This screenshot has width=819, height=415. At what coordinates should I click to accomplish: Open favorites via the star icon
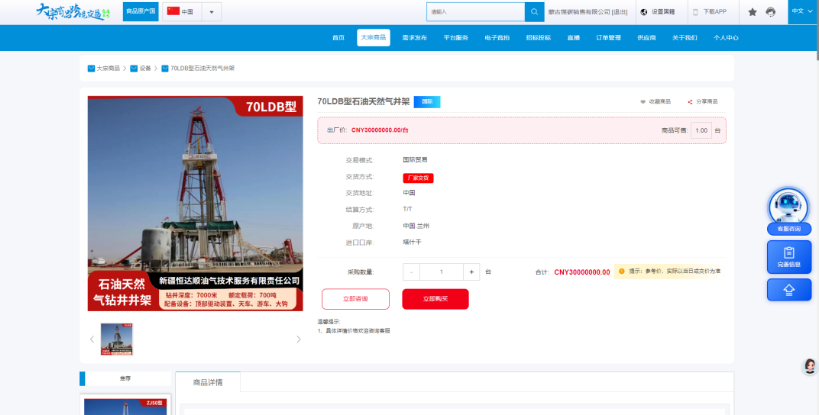coord(752,12)
